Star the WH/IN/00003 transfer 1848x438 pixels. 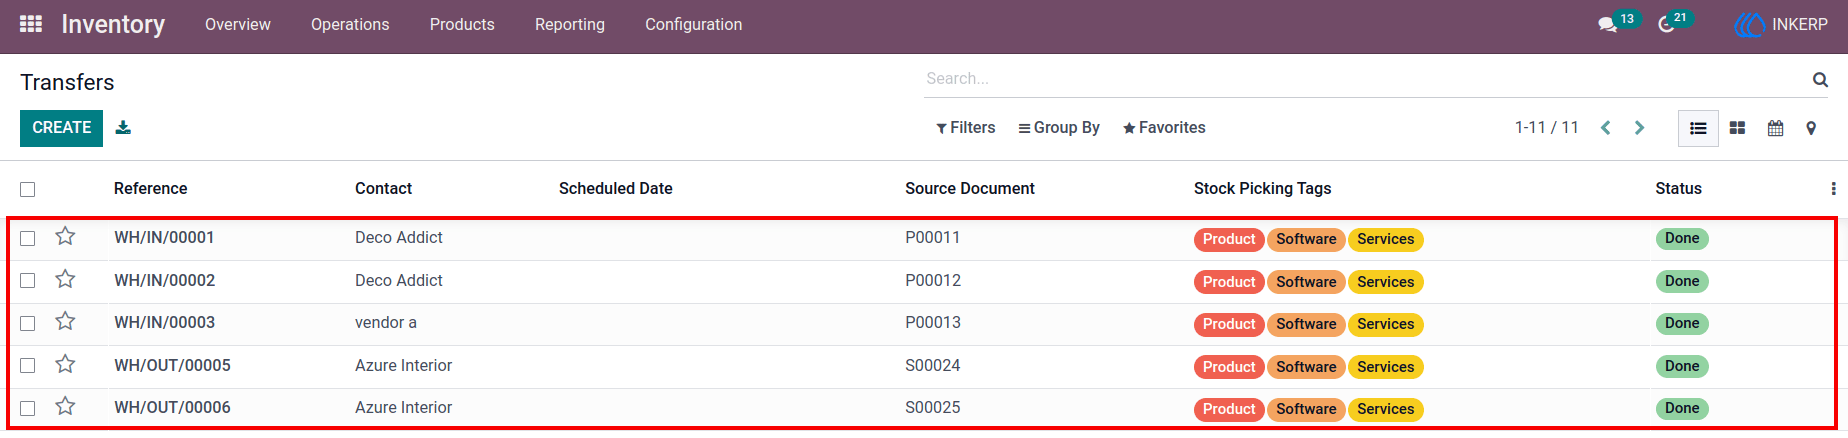[x=65, y=321]
